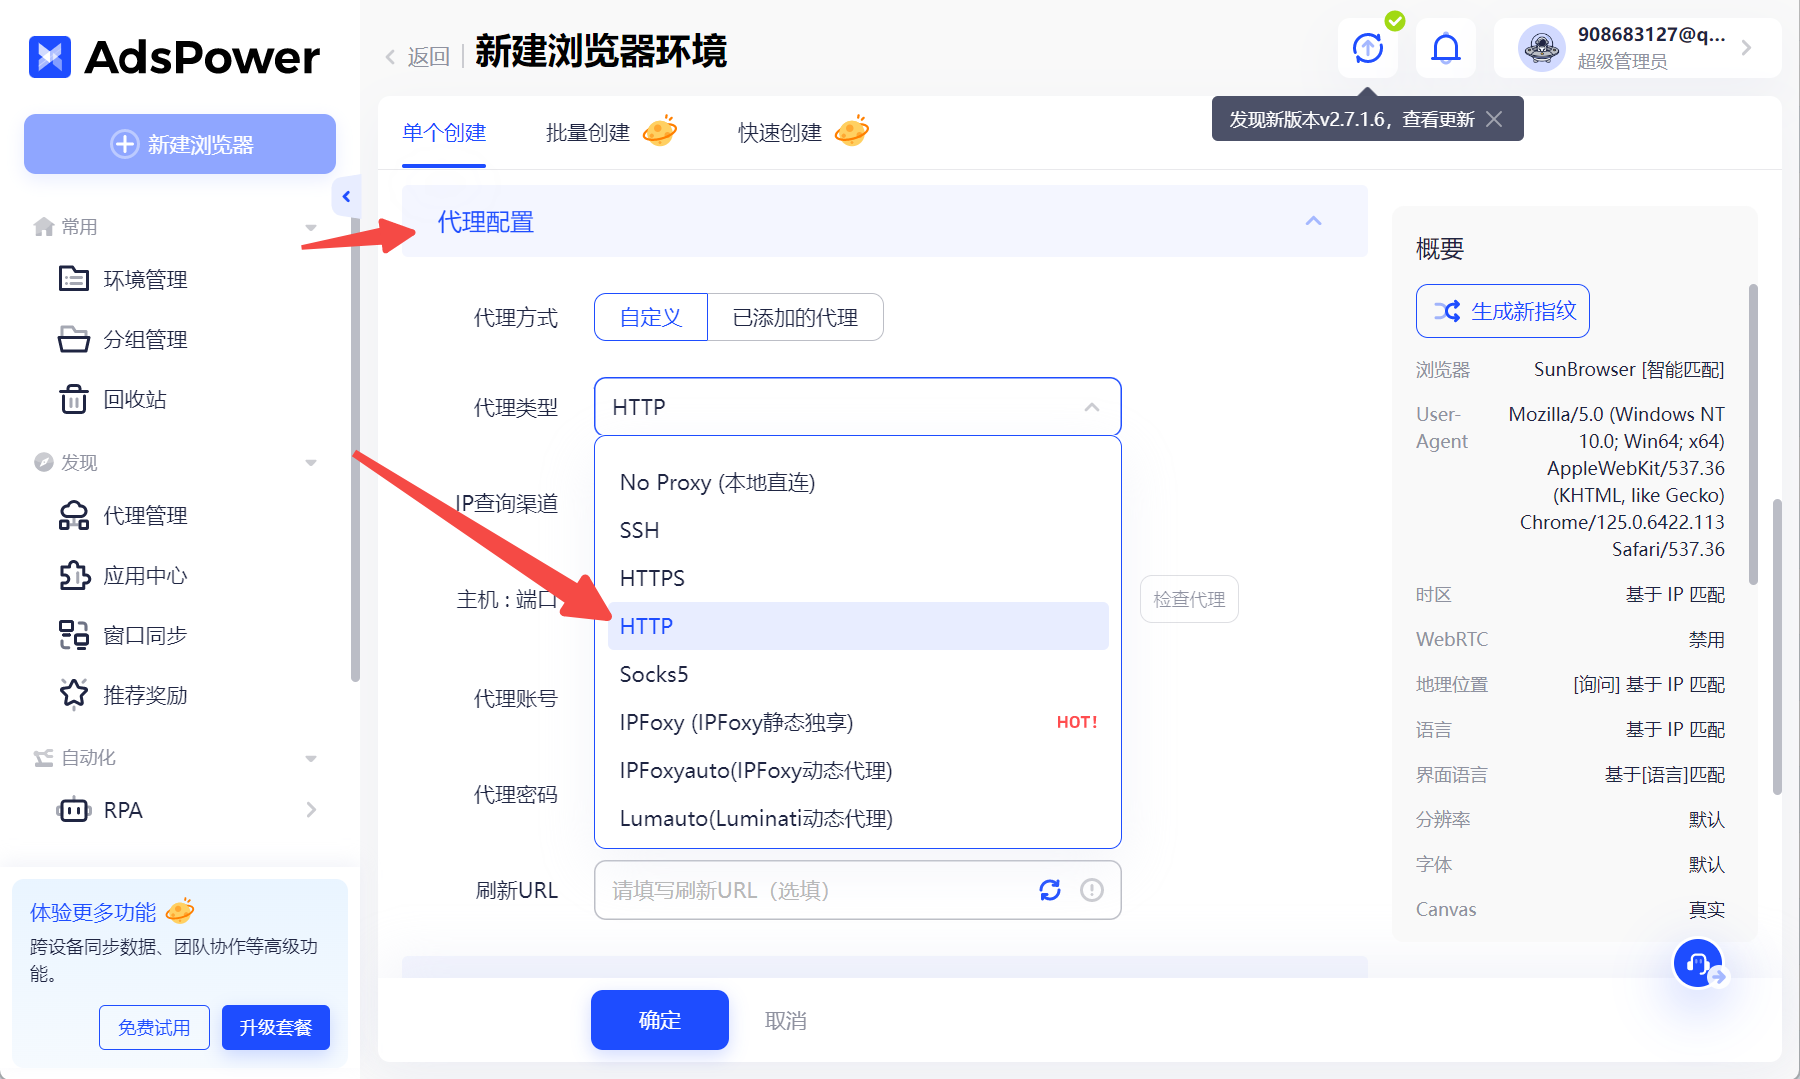The image size is (1800, 1079).
Task: Choose No Proxy (本地直连) option
Action: [858, 482]
